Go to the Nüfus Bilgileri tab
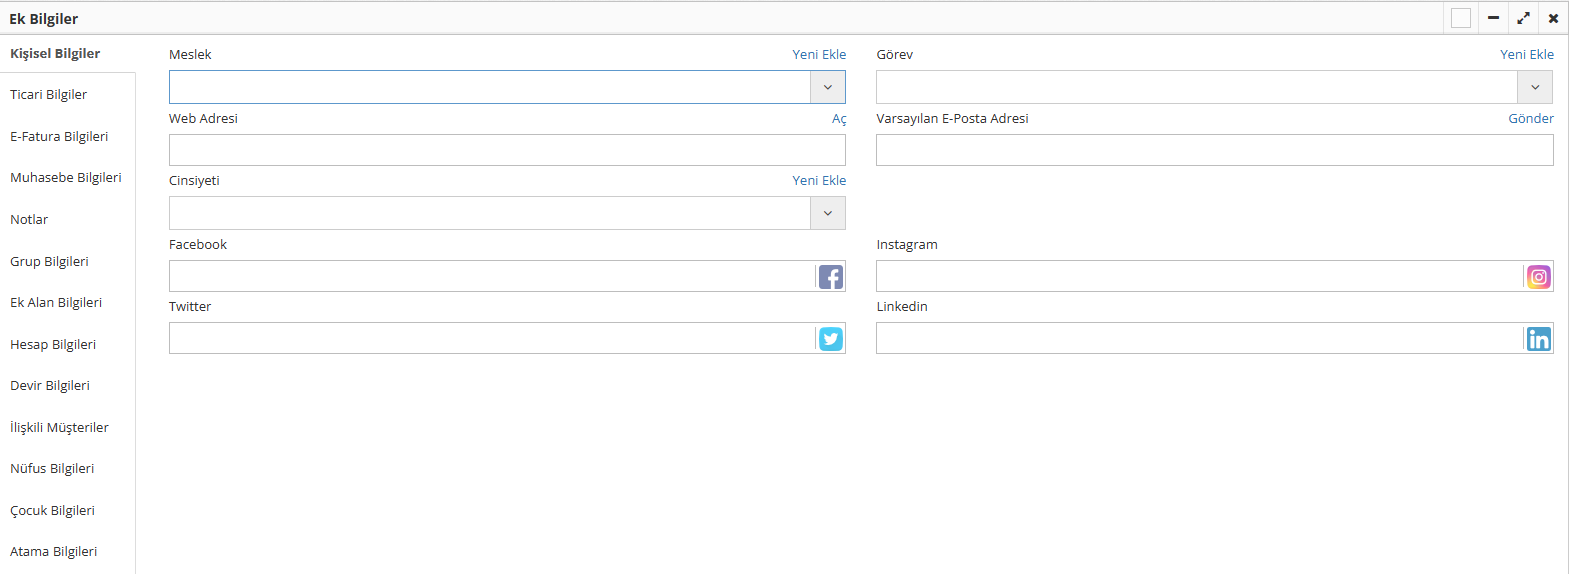This screenshot has width=1569, height=574. [52, 469]
